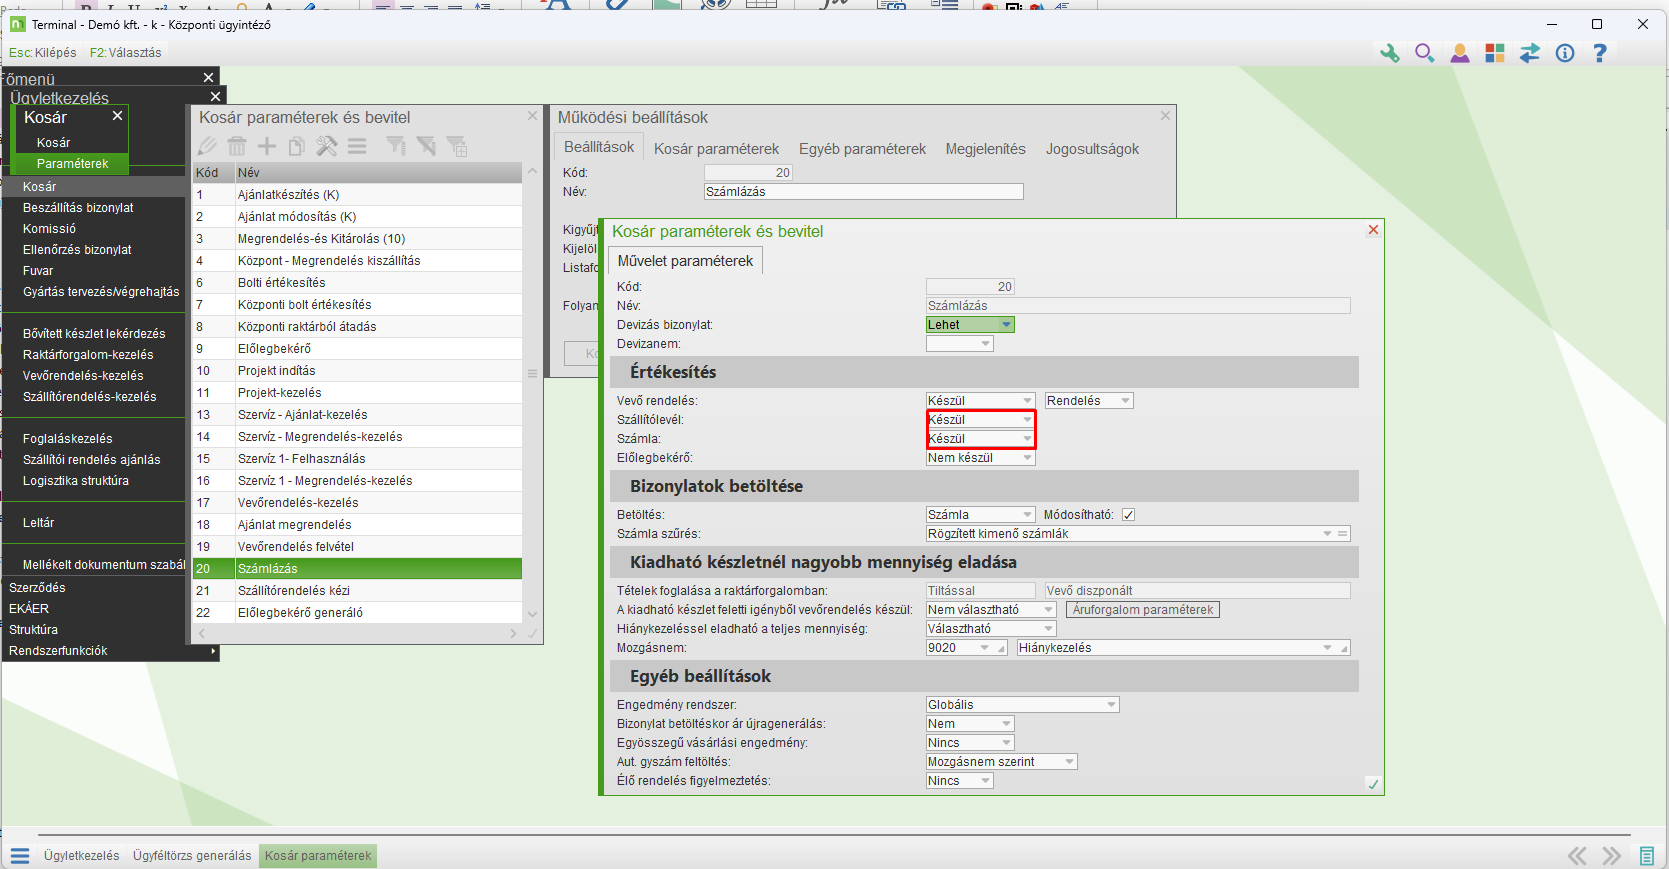
Task: Click the green wrench settings icon
Action: [1389, 54]
